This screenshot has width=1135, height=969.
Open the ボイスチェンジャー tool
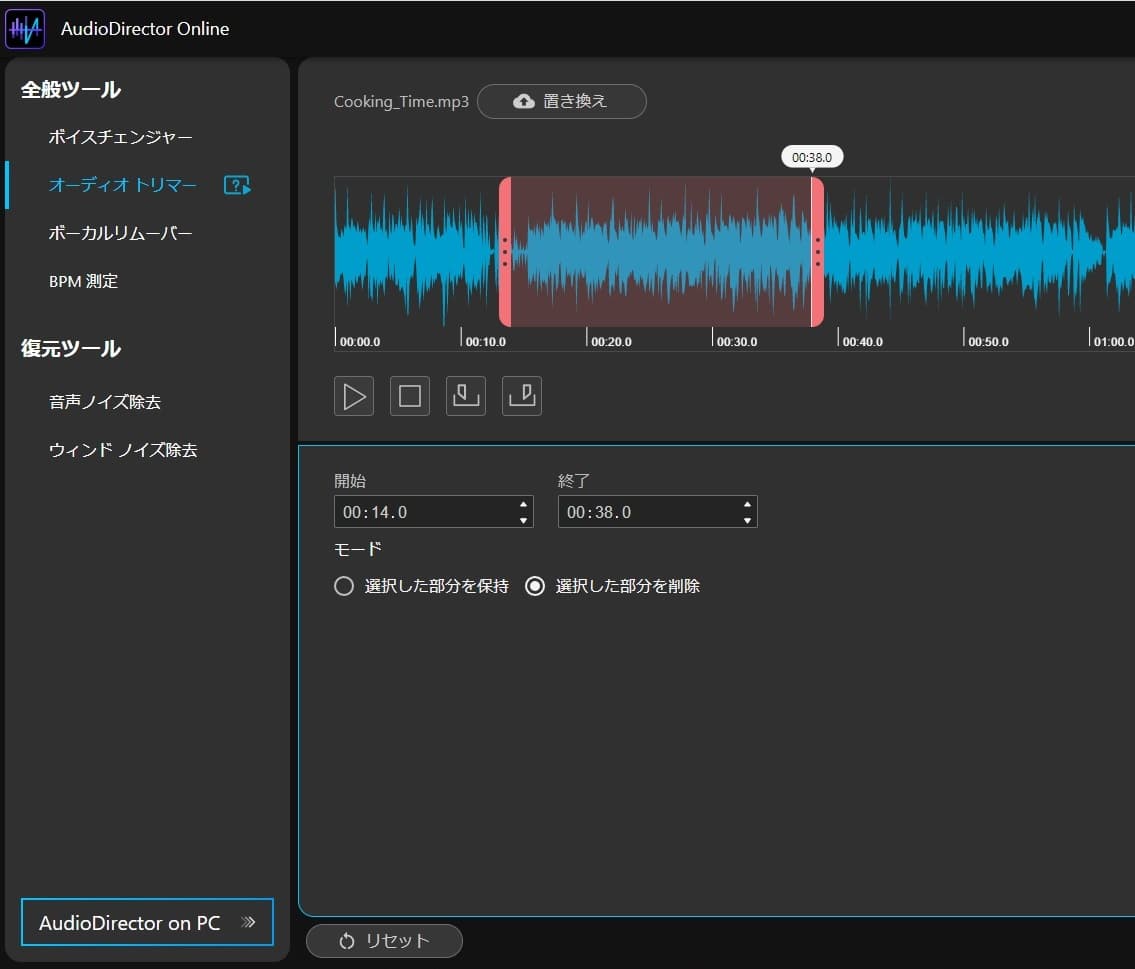(121, 137)
